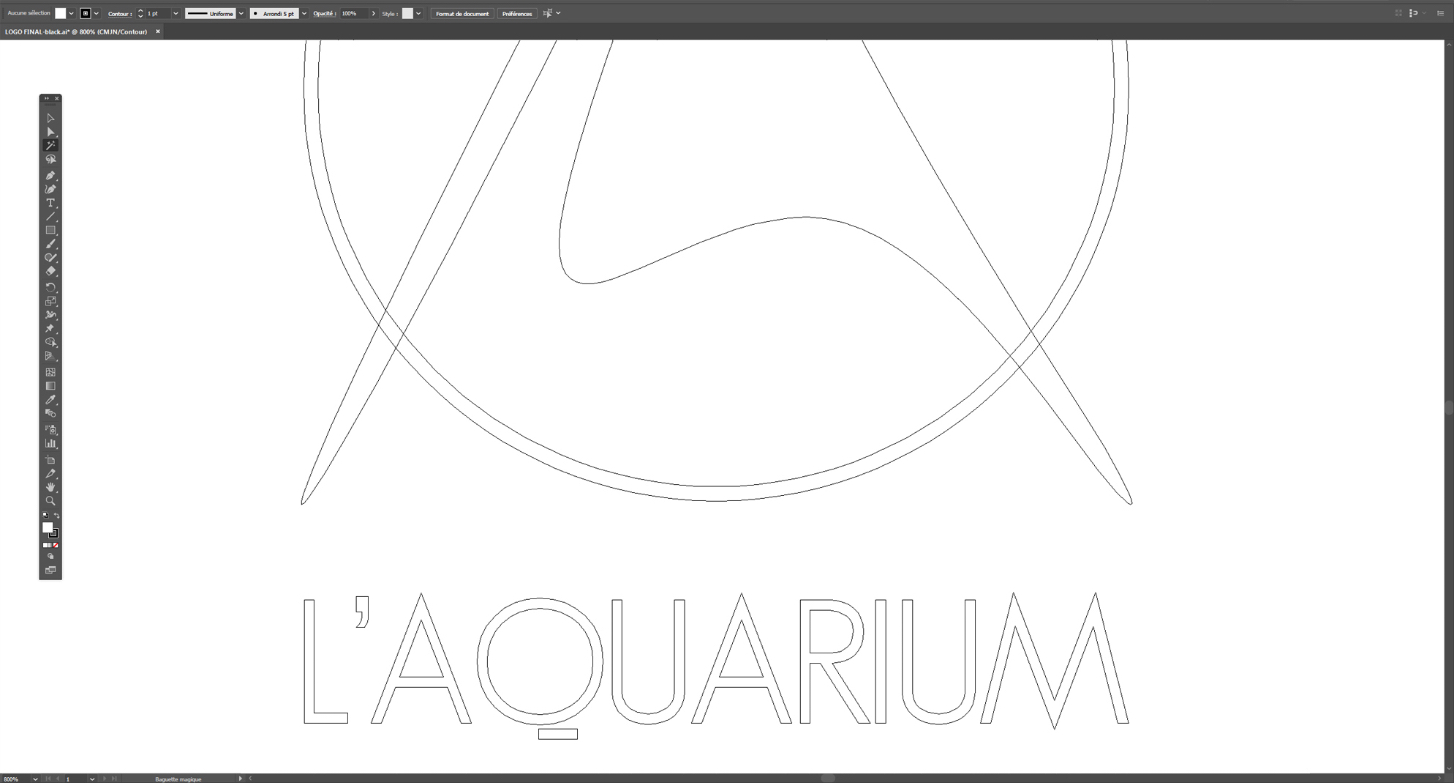
Task: Open the Arrondi 5 pt brush dropdown
Action: (x=304, y=13)
